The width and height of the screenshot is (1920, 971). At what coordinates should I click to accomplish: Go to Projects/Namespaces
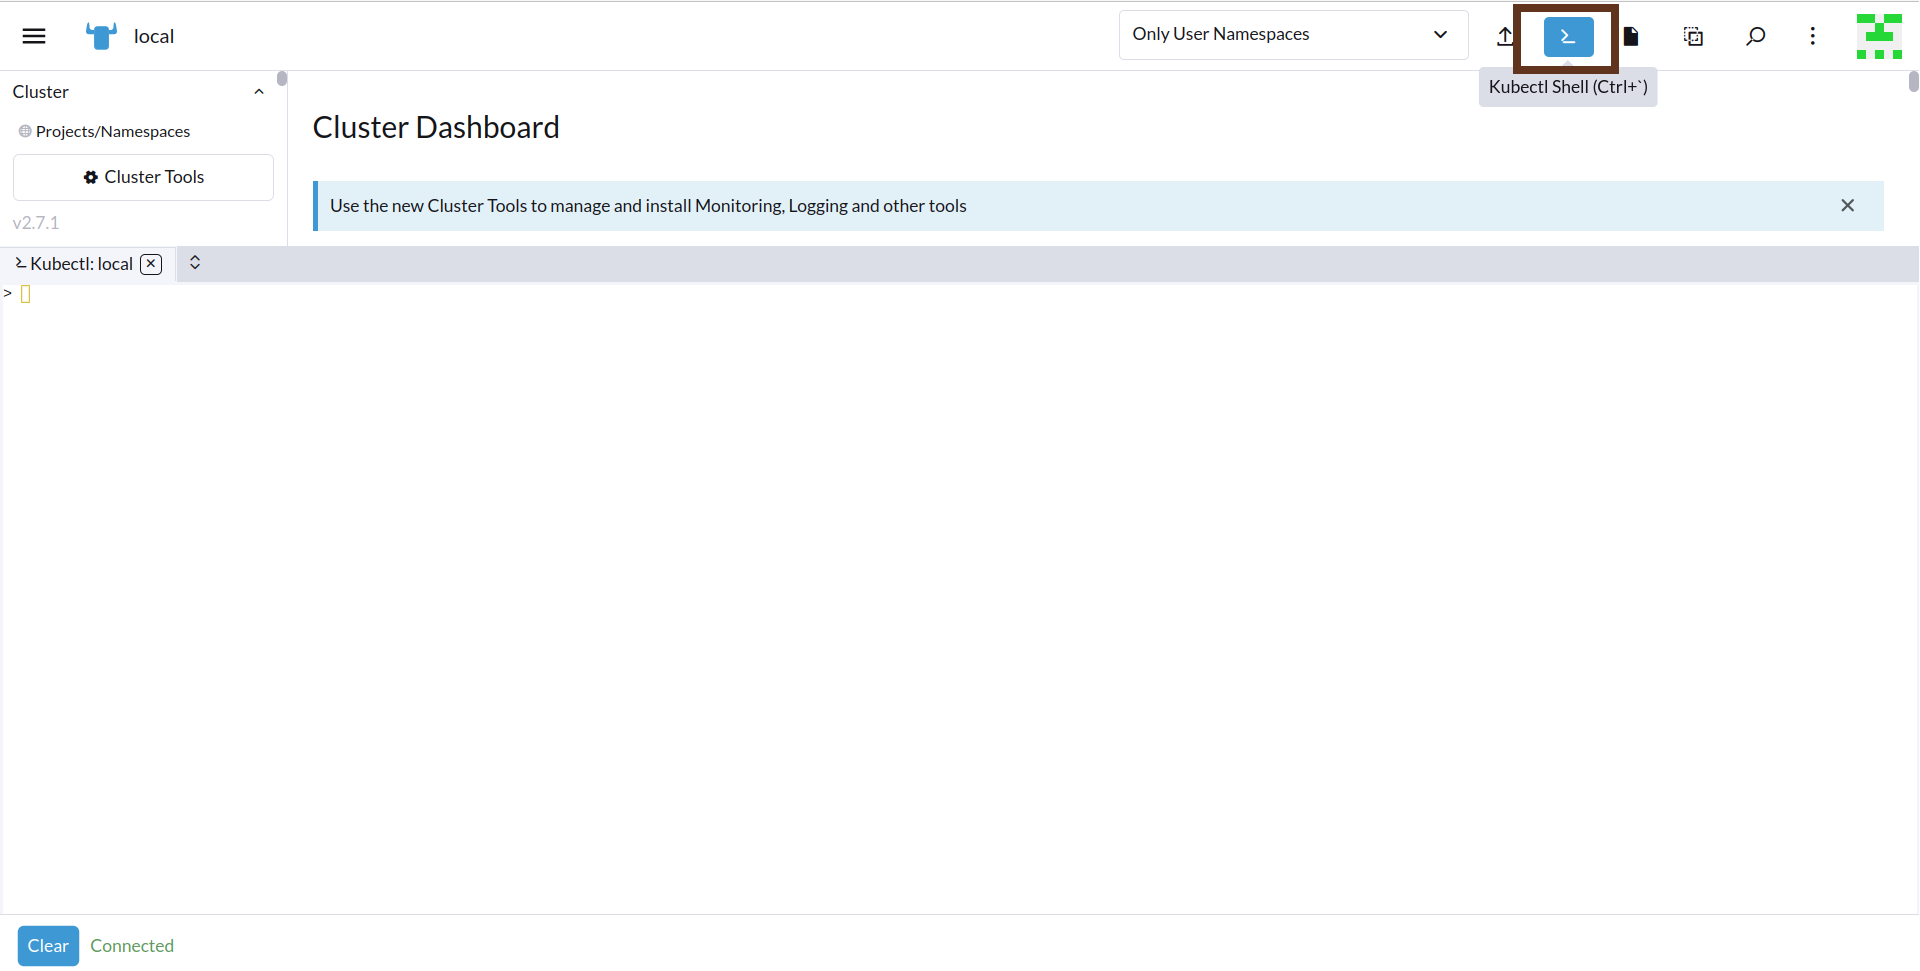pyautogui.click(x=112, y=132)
